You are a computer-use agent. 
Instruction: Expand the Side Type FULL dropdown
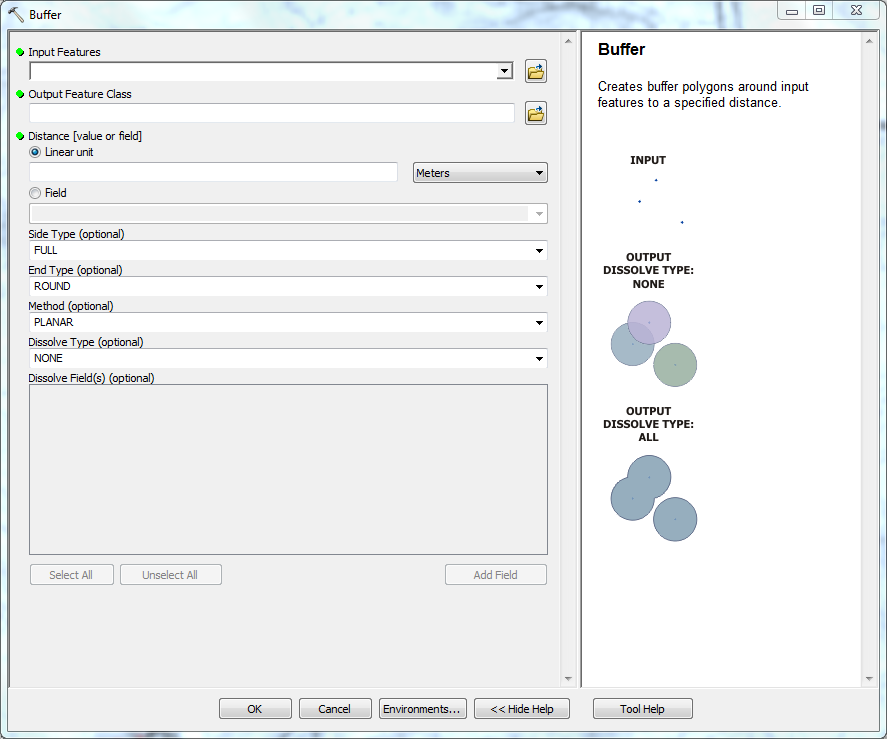[539, 250]
